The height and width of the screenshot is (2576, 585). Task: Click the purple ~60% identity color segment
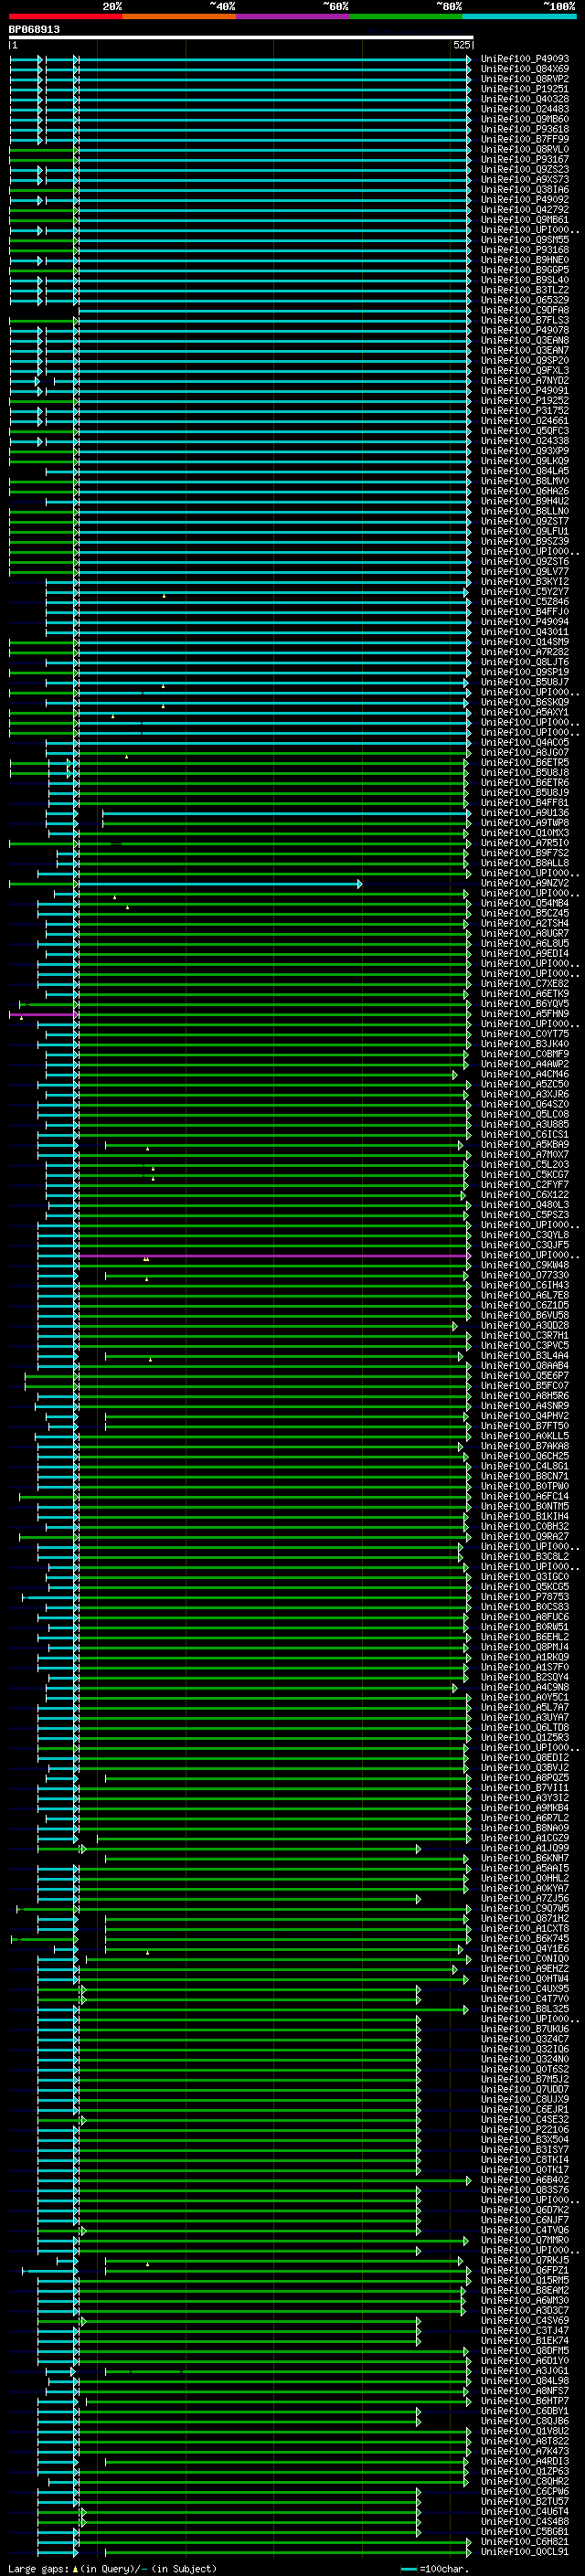coord(292,16)
